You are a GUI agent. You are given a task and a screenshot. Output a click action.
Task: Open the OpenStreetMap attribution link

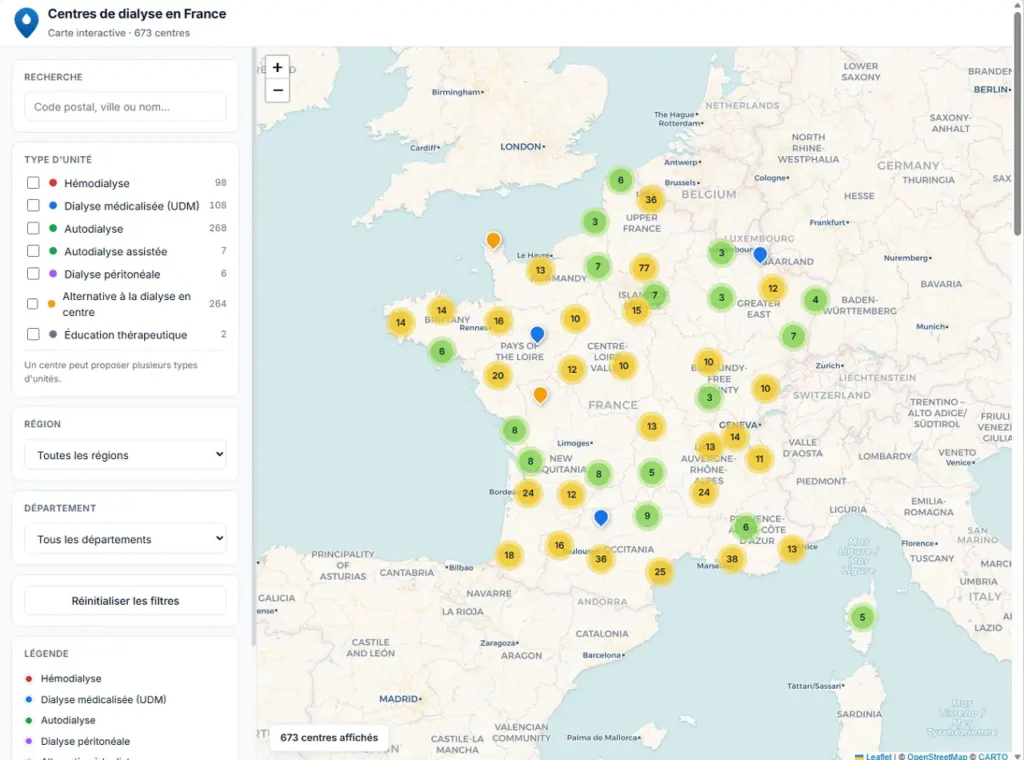937,756
